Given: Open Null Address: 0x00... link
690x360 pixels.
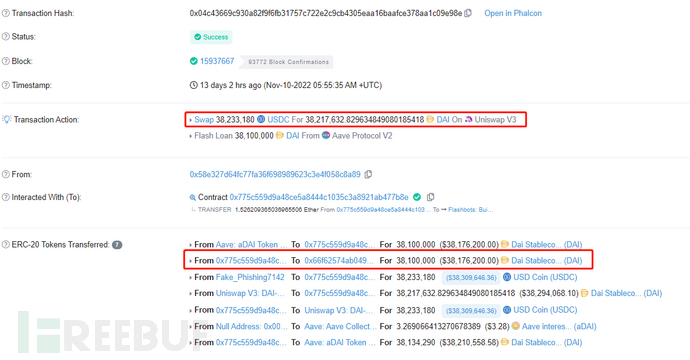Looking at the screenshot, I should pyautogui.click(x=251, y=326).
